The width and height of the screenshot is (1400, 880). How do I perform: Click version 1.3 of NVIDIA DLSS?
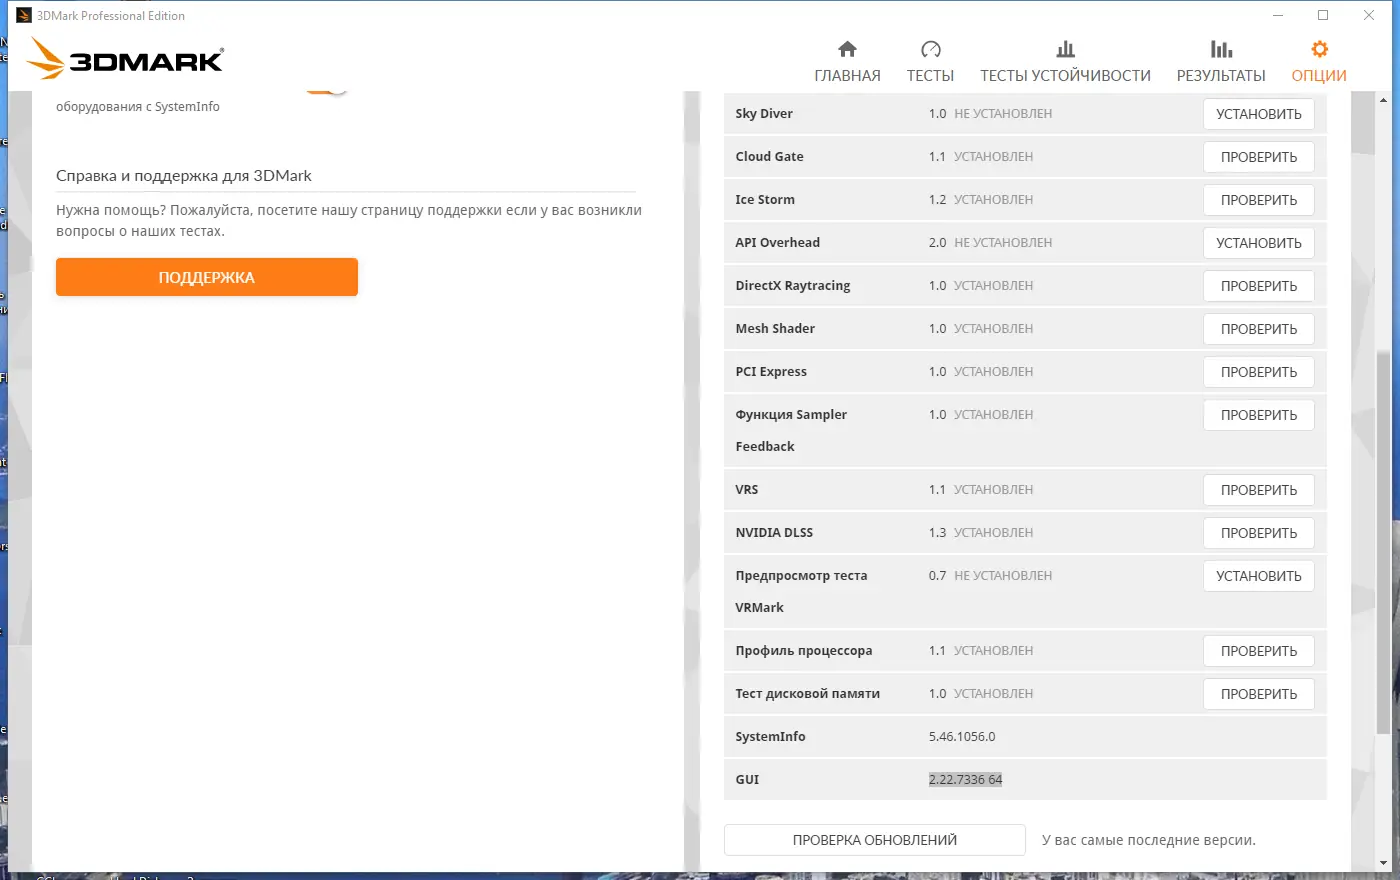[x=937, y=533]
